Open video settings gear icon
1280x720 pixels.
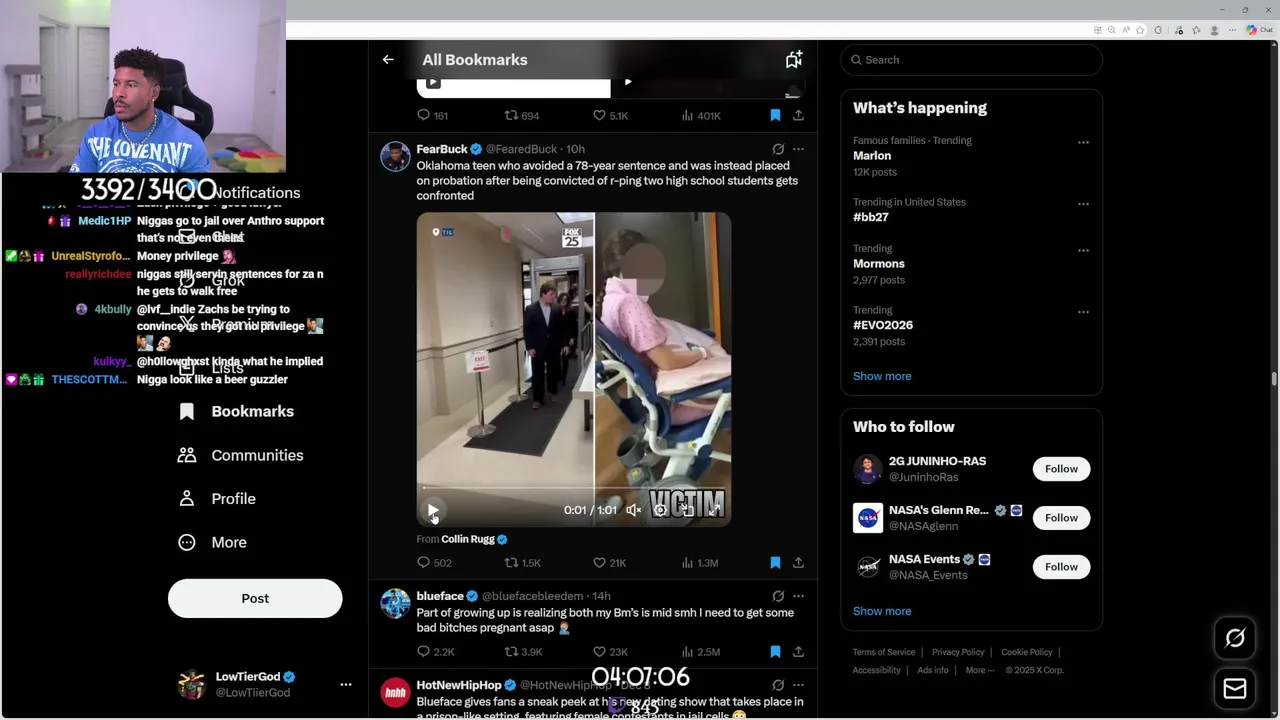(x=660, y=510)
